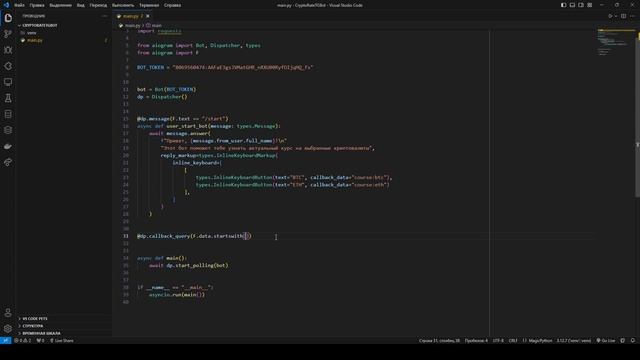Click the code minimap preview
The height and width of the screenshot is (360, 640).
click(616, 42)
